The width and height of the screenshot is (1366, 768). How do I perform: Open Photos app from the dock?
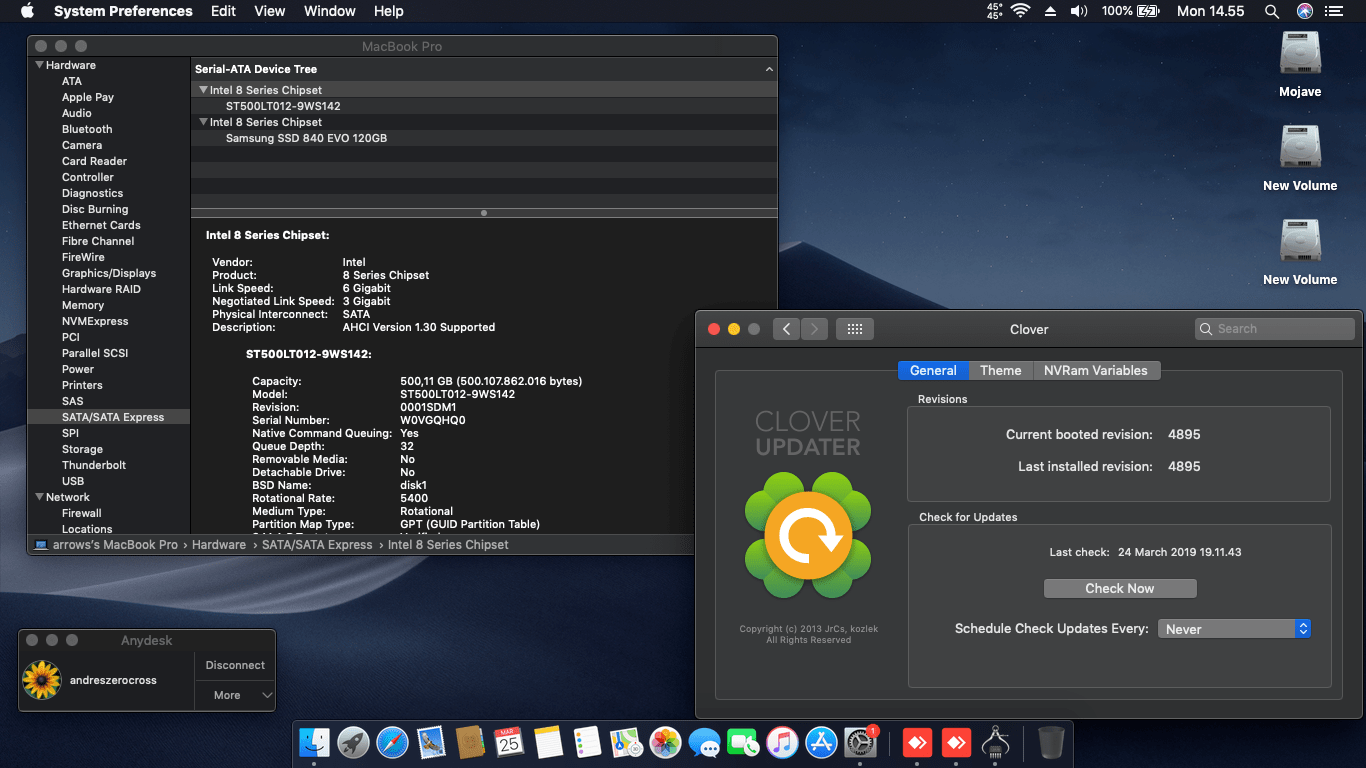(665, 742)
